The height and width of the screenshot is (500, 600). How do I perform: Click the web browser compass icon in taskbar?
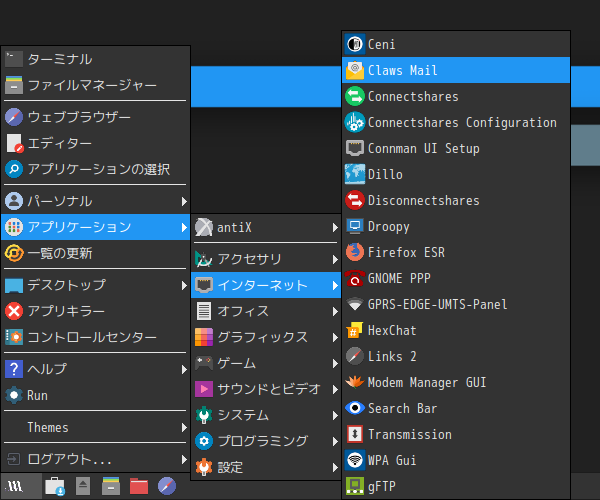167,487
